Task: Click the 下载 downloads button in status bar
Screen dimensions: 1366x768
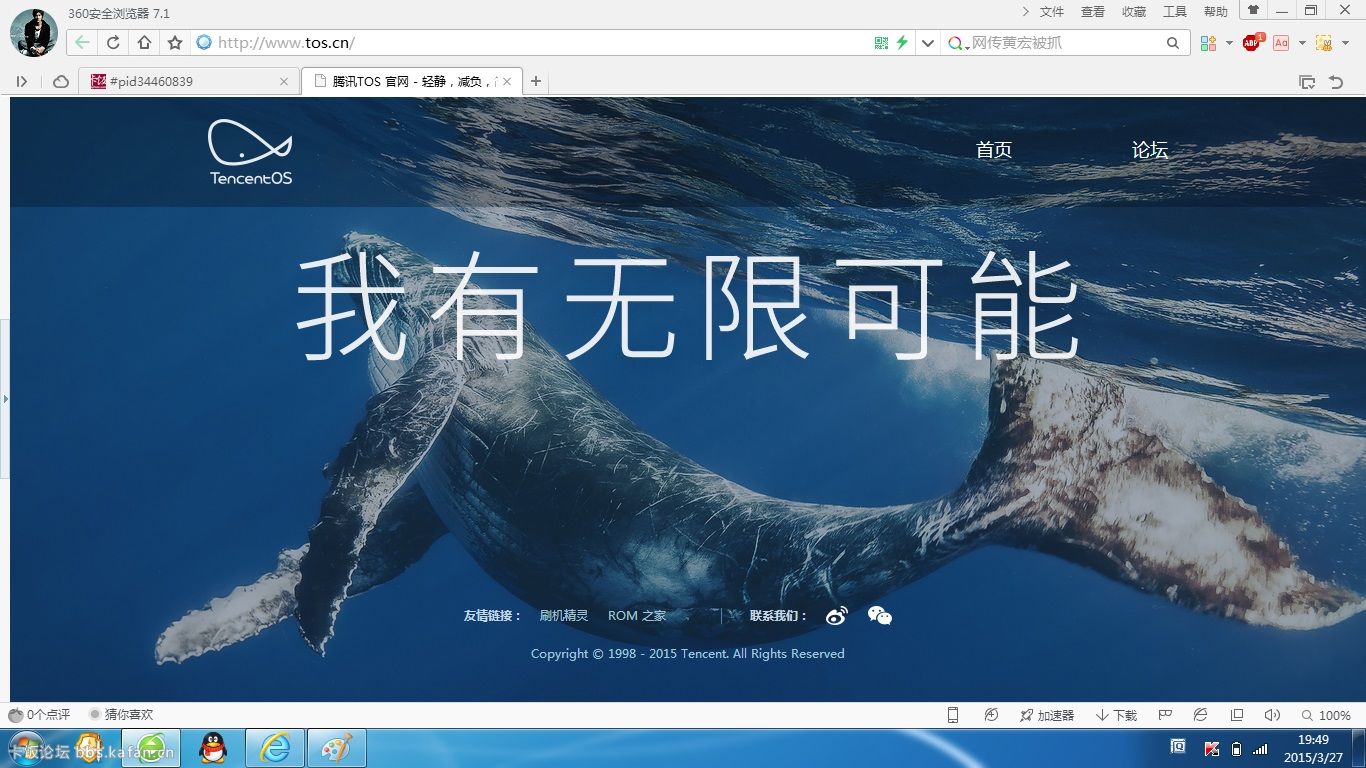Action: (1117, 715)
